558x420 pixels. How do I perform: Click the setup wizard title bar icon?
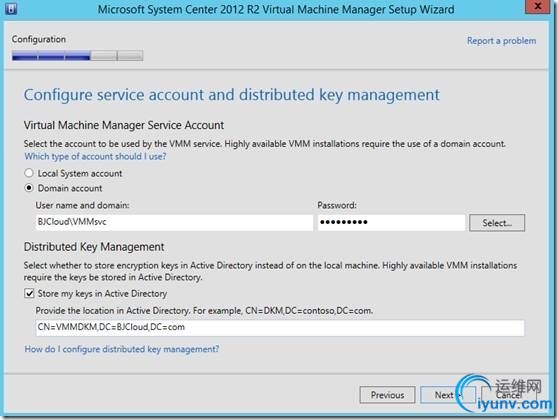10,8
